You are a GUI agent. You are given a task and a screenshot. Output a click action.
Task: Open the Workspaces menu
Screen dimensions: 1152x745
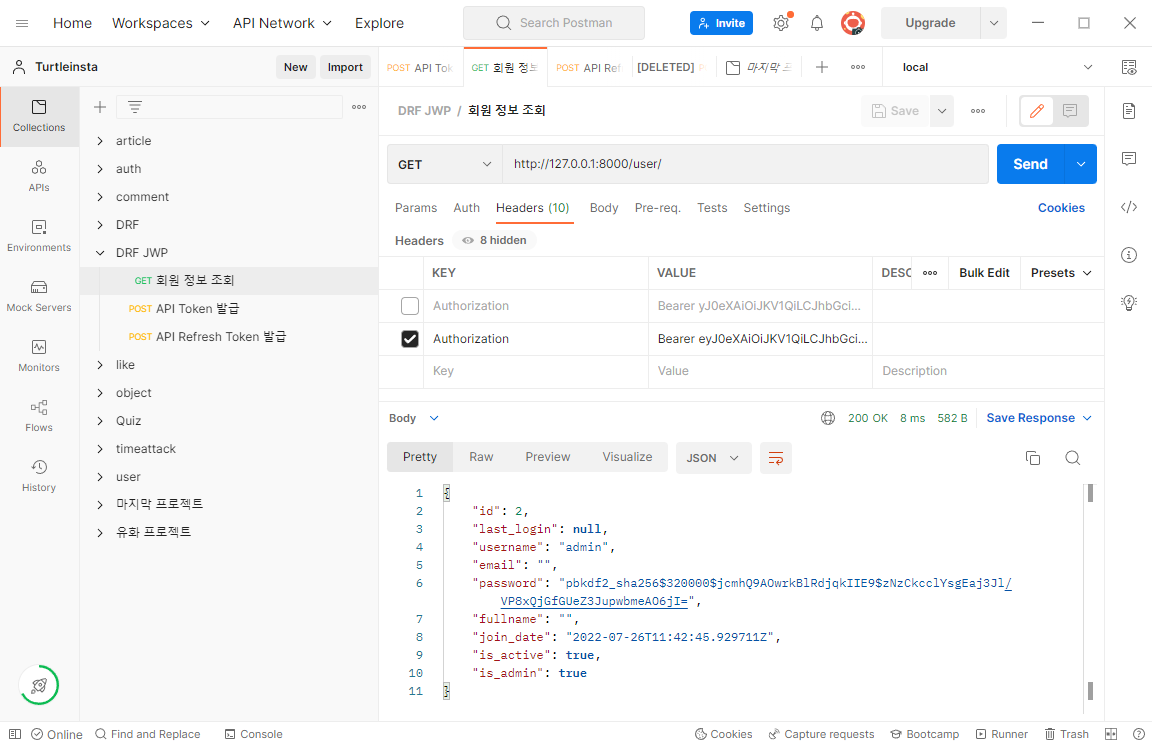[161, 24]
